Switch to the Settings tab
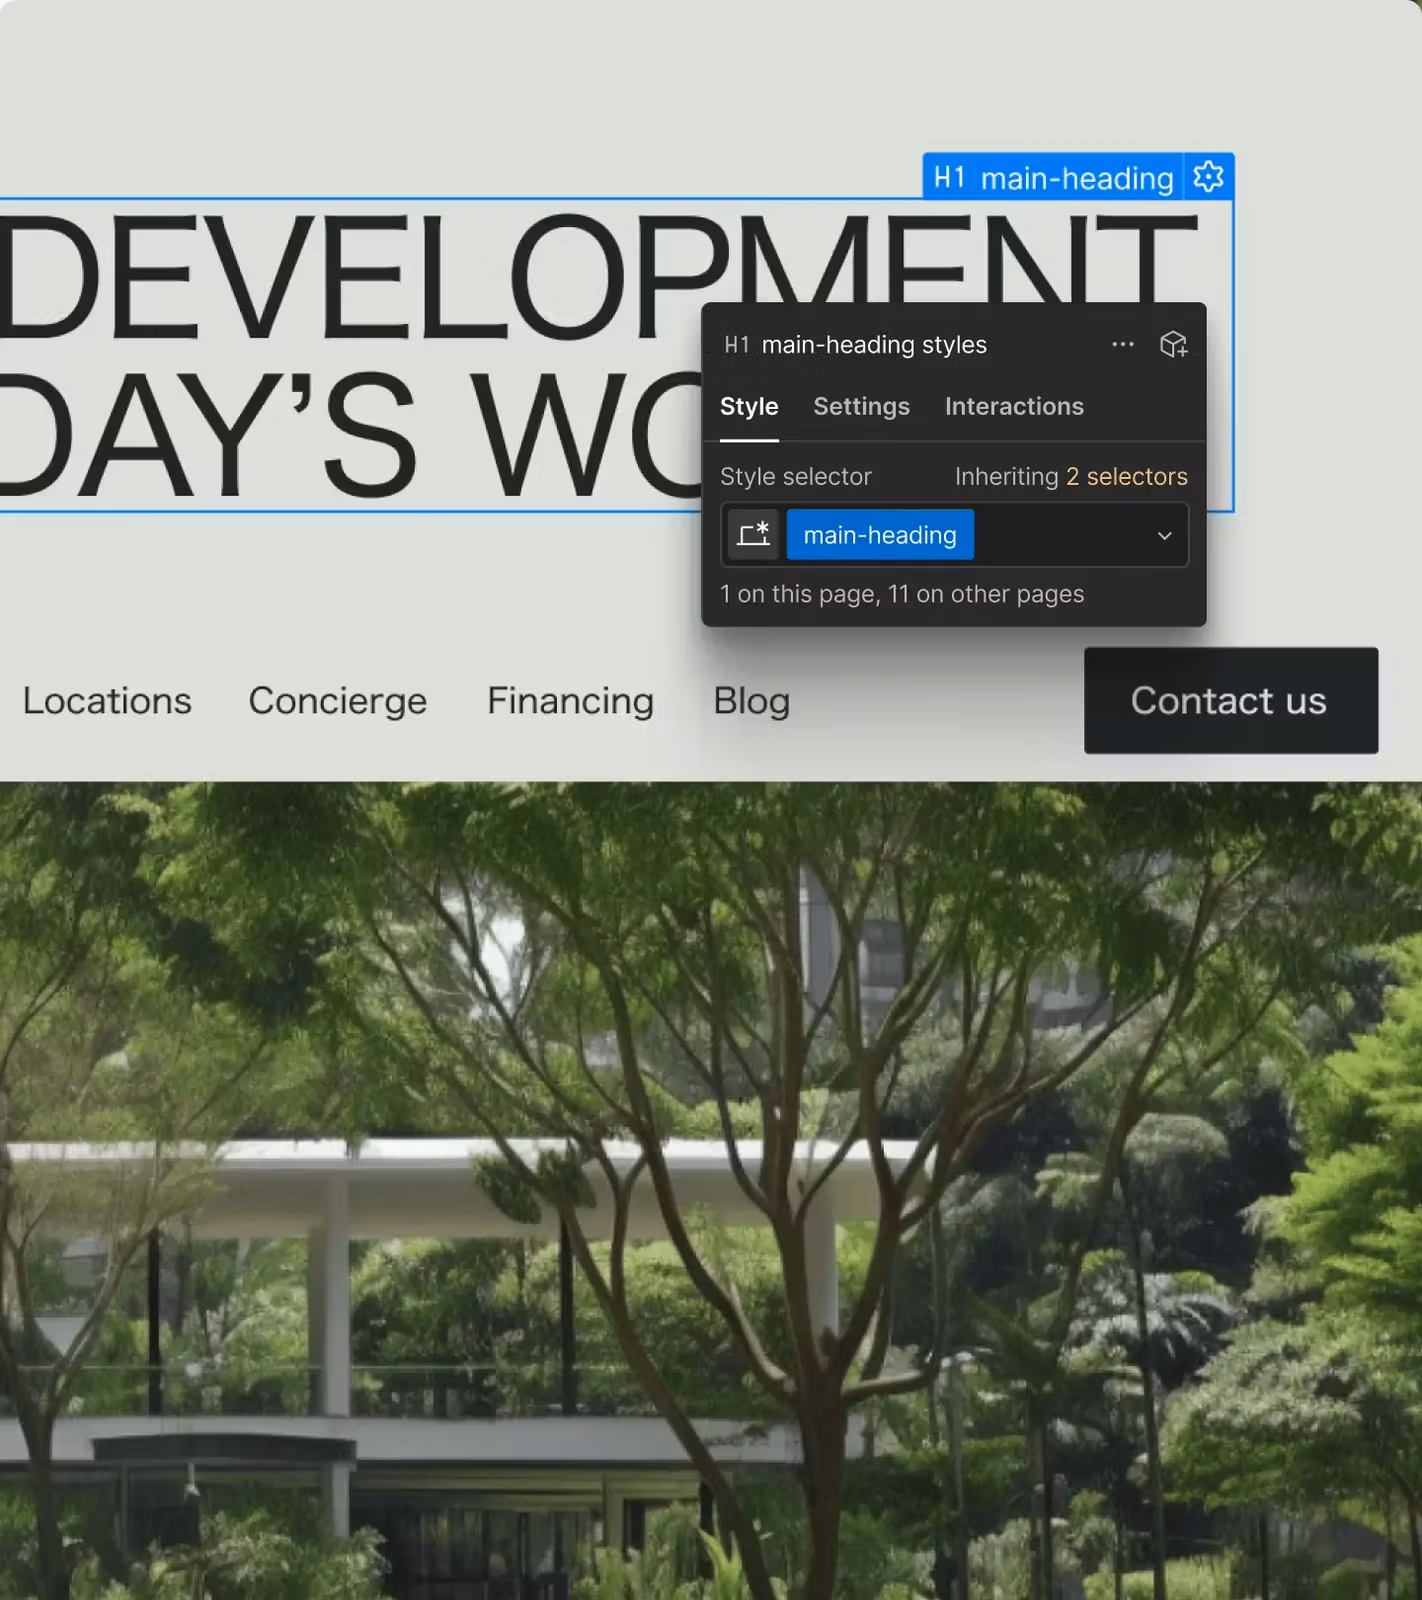1422x1600 pixels. click(x=861, y=406)
